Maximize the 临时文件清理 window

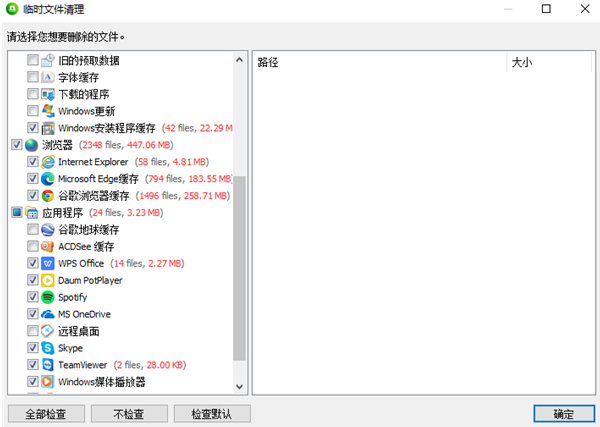click(546, 9)
